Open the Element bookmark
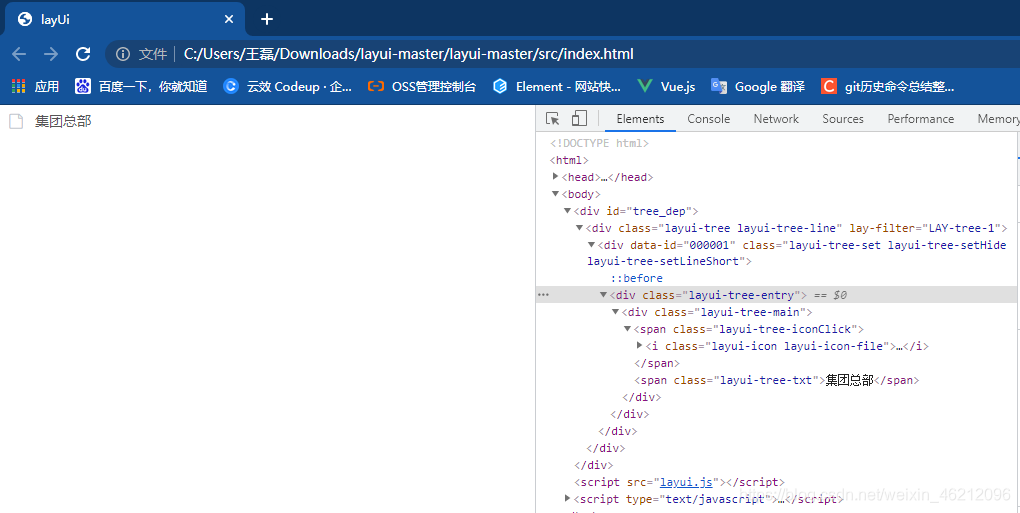This screenshot has height=513, width=1020. pyautogui.click(x=557, y=86)
